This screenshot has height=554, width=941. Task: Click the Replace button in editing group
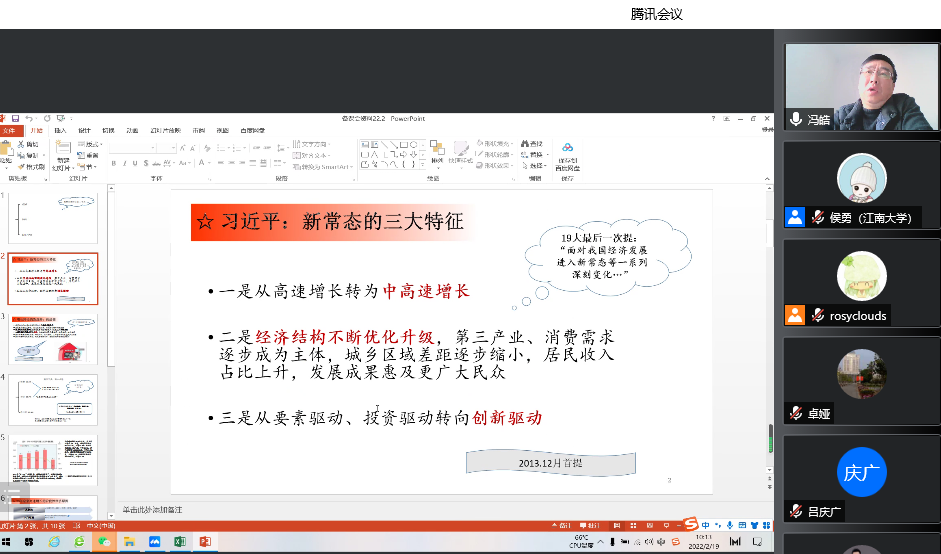[x=537, y=155]
